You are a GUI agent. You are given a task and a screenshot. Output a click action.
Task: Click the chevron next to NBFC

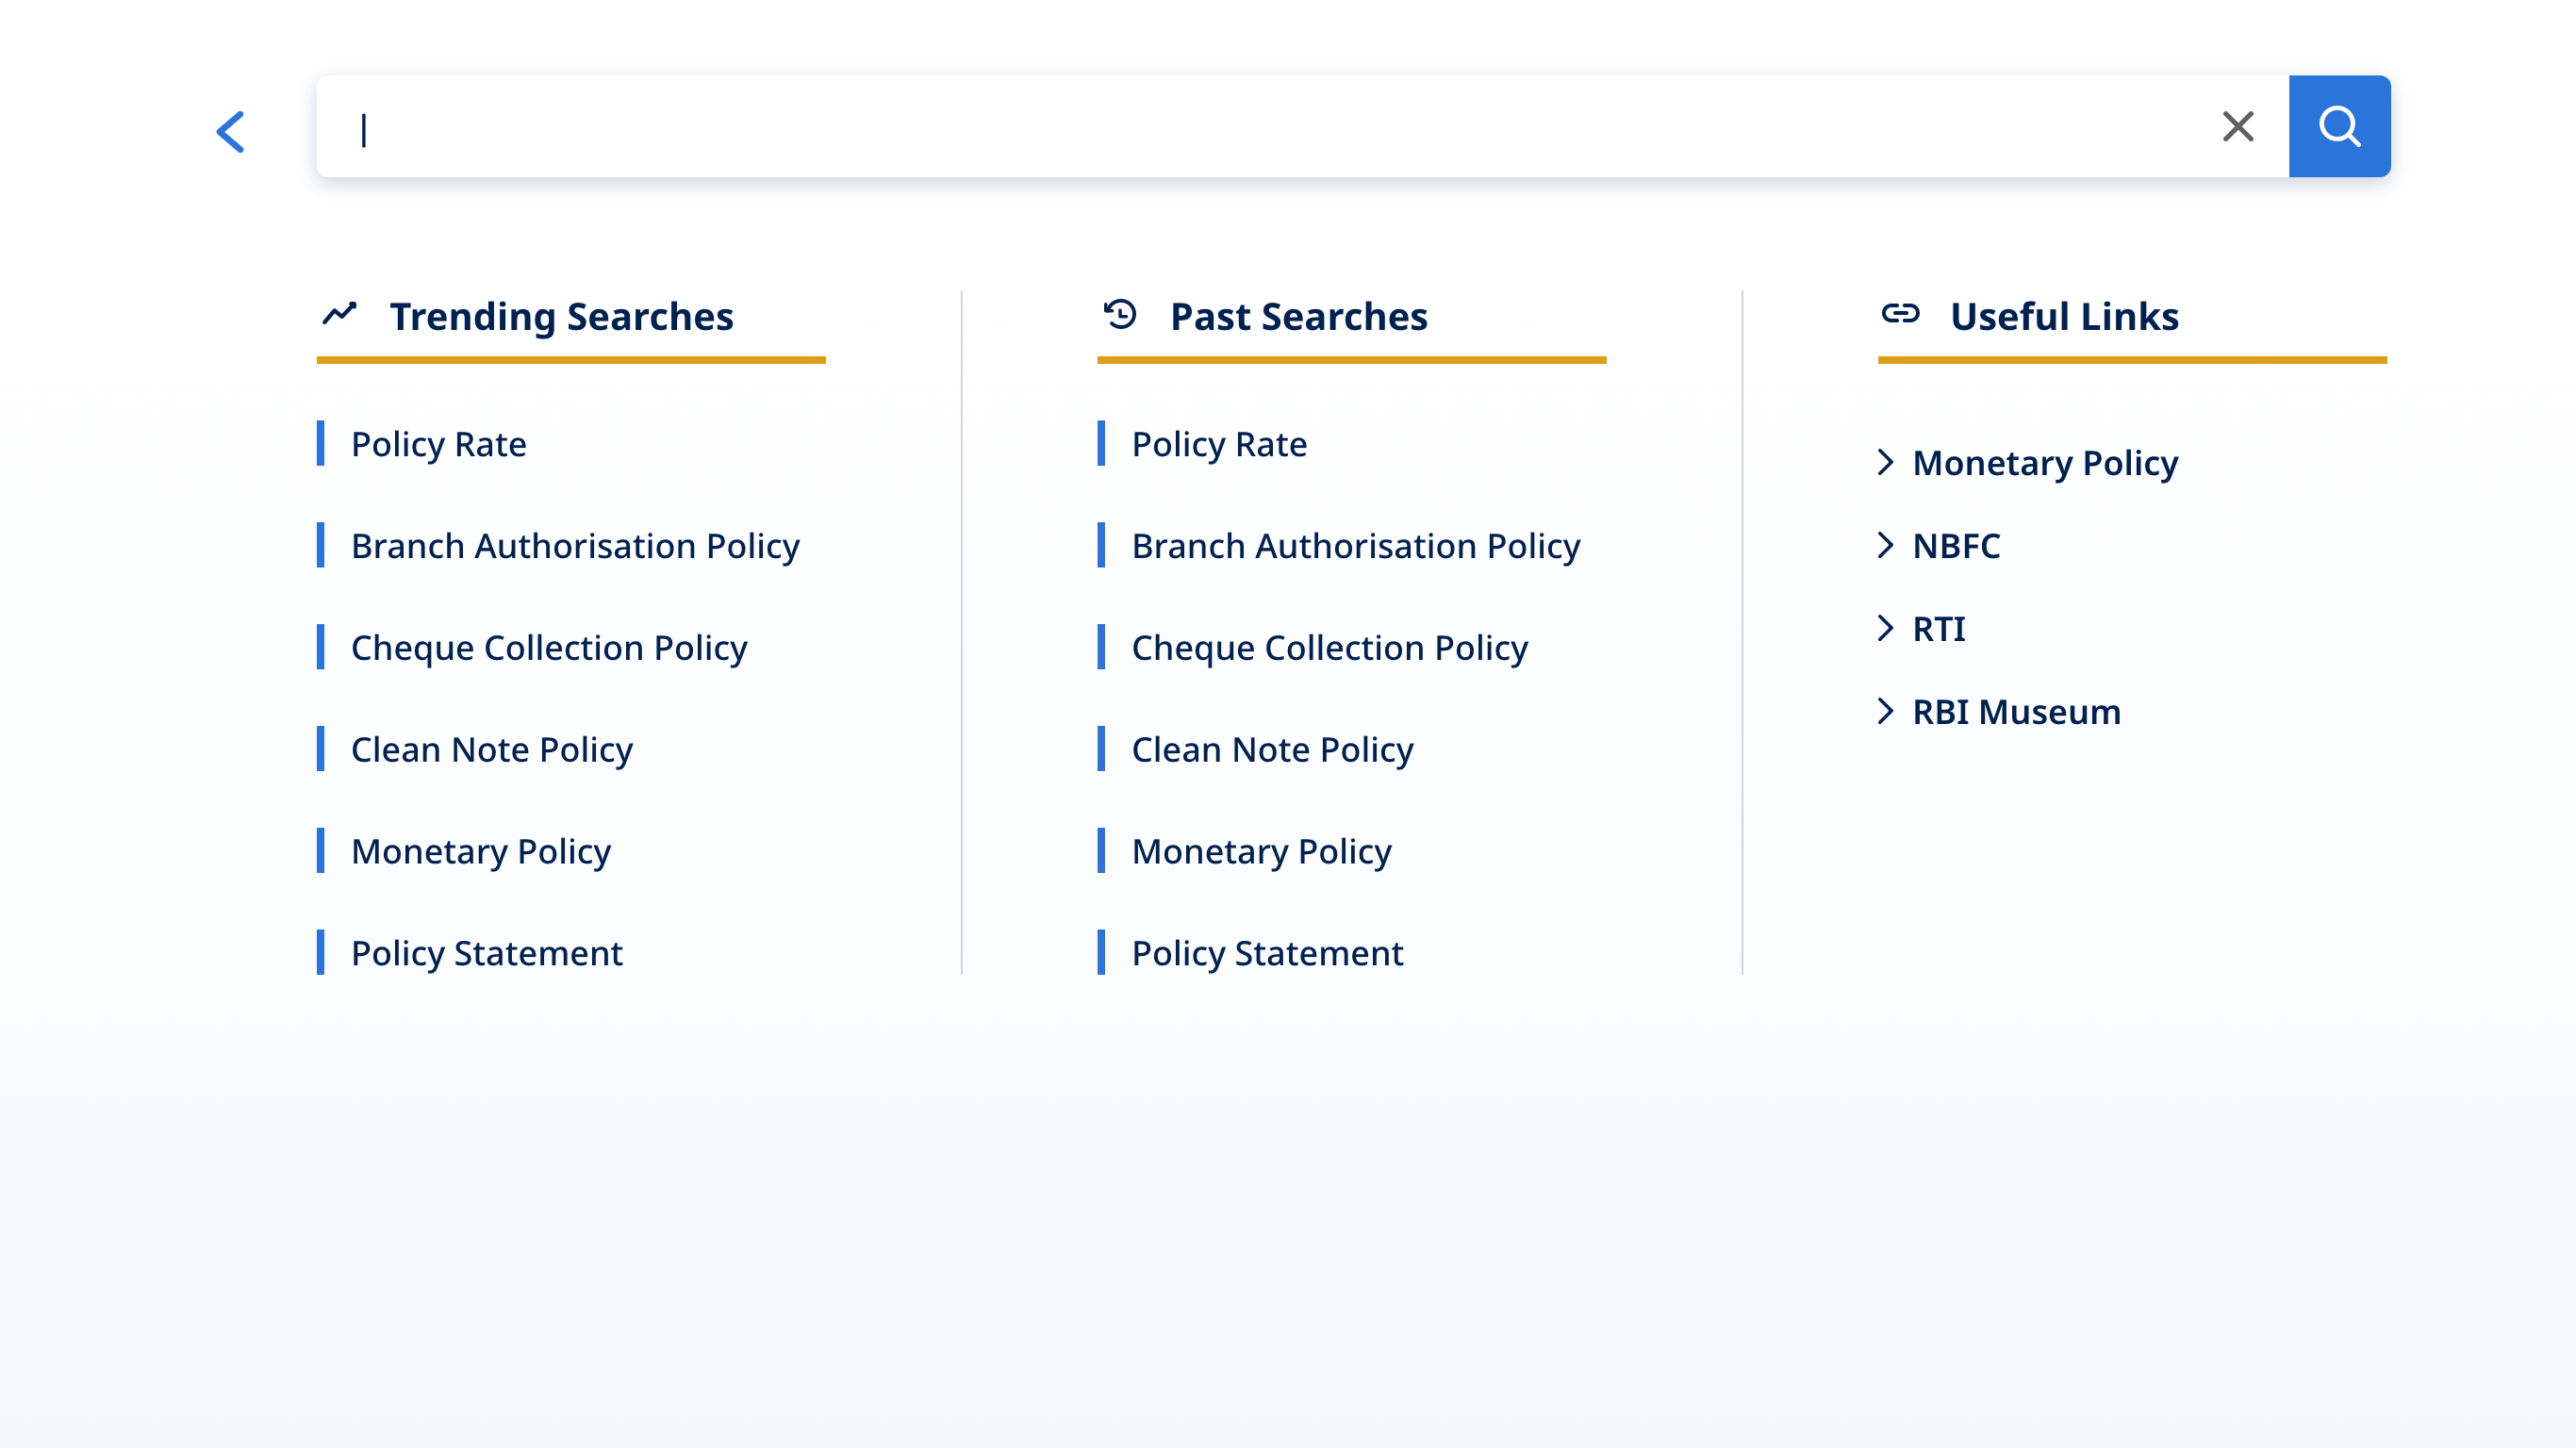pyautogui.click(x=1885, y=545)
